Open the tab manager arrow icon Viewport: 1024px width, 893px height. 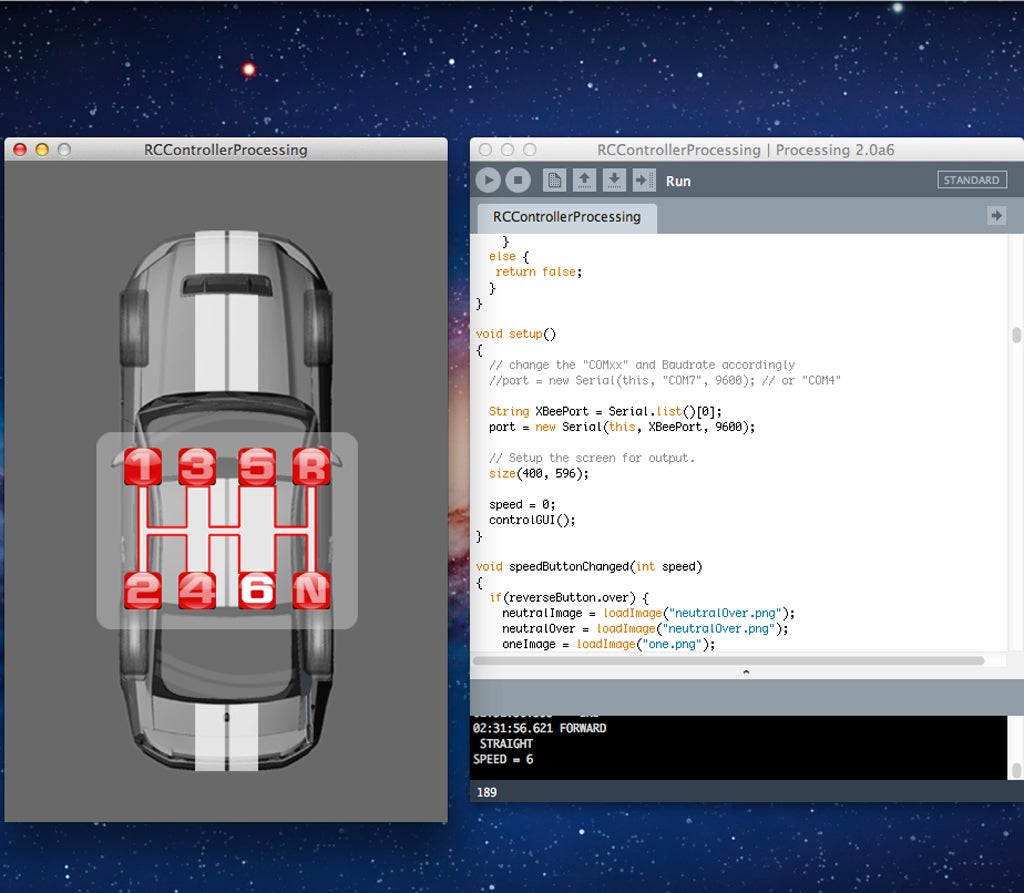[997, 216]
